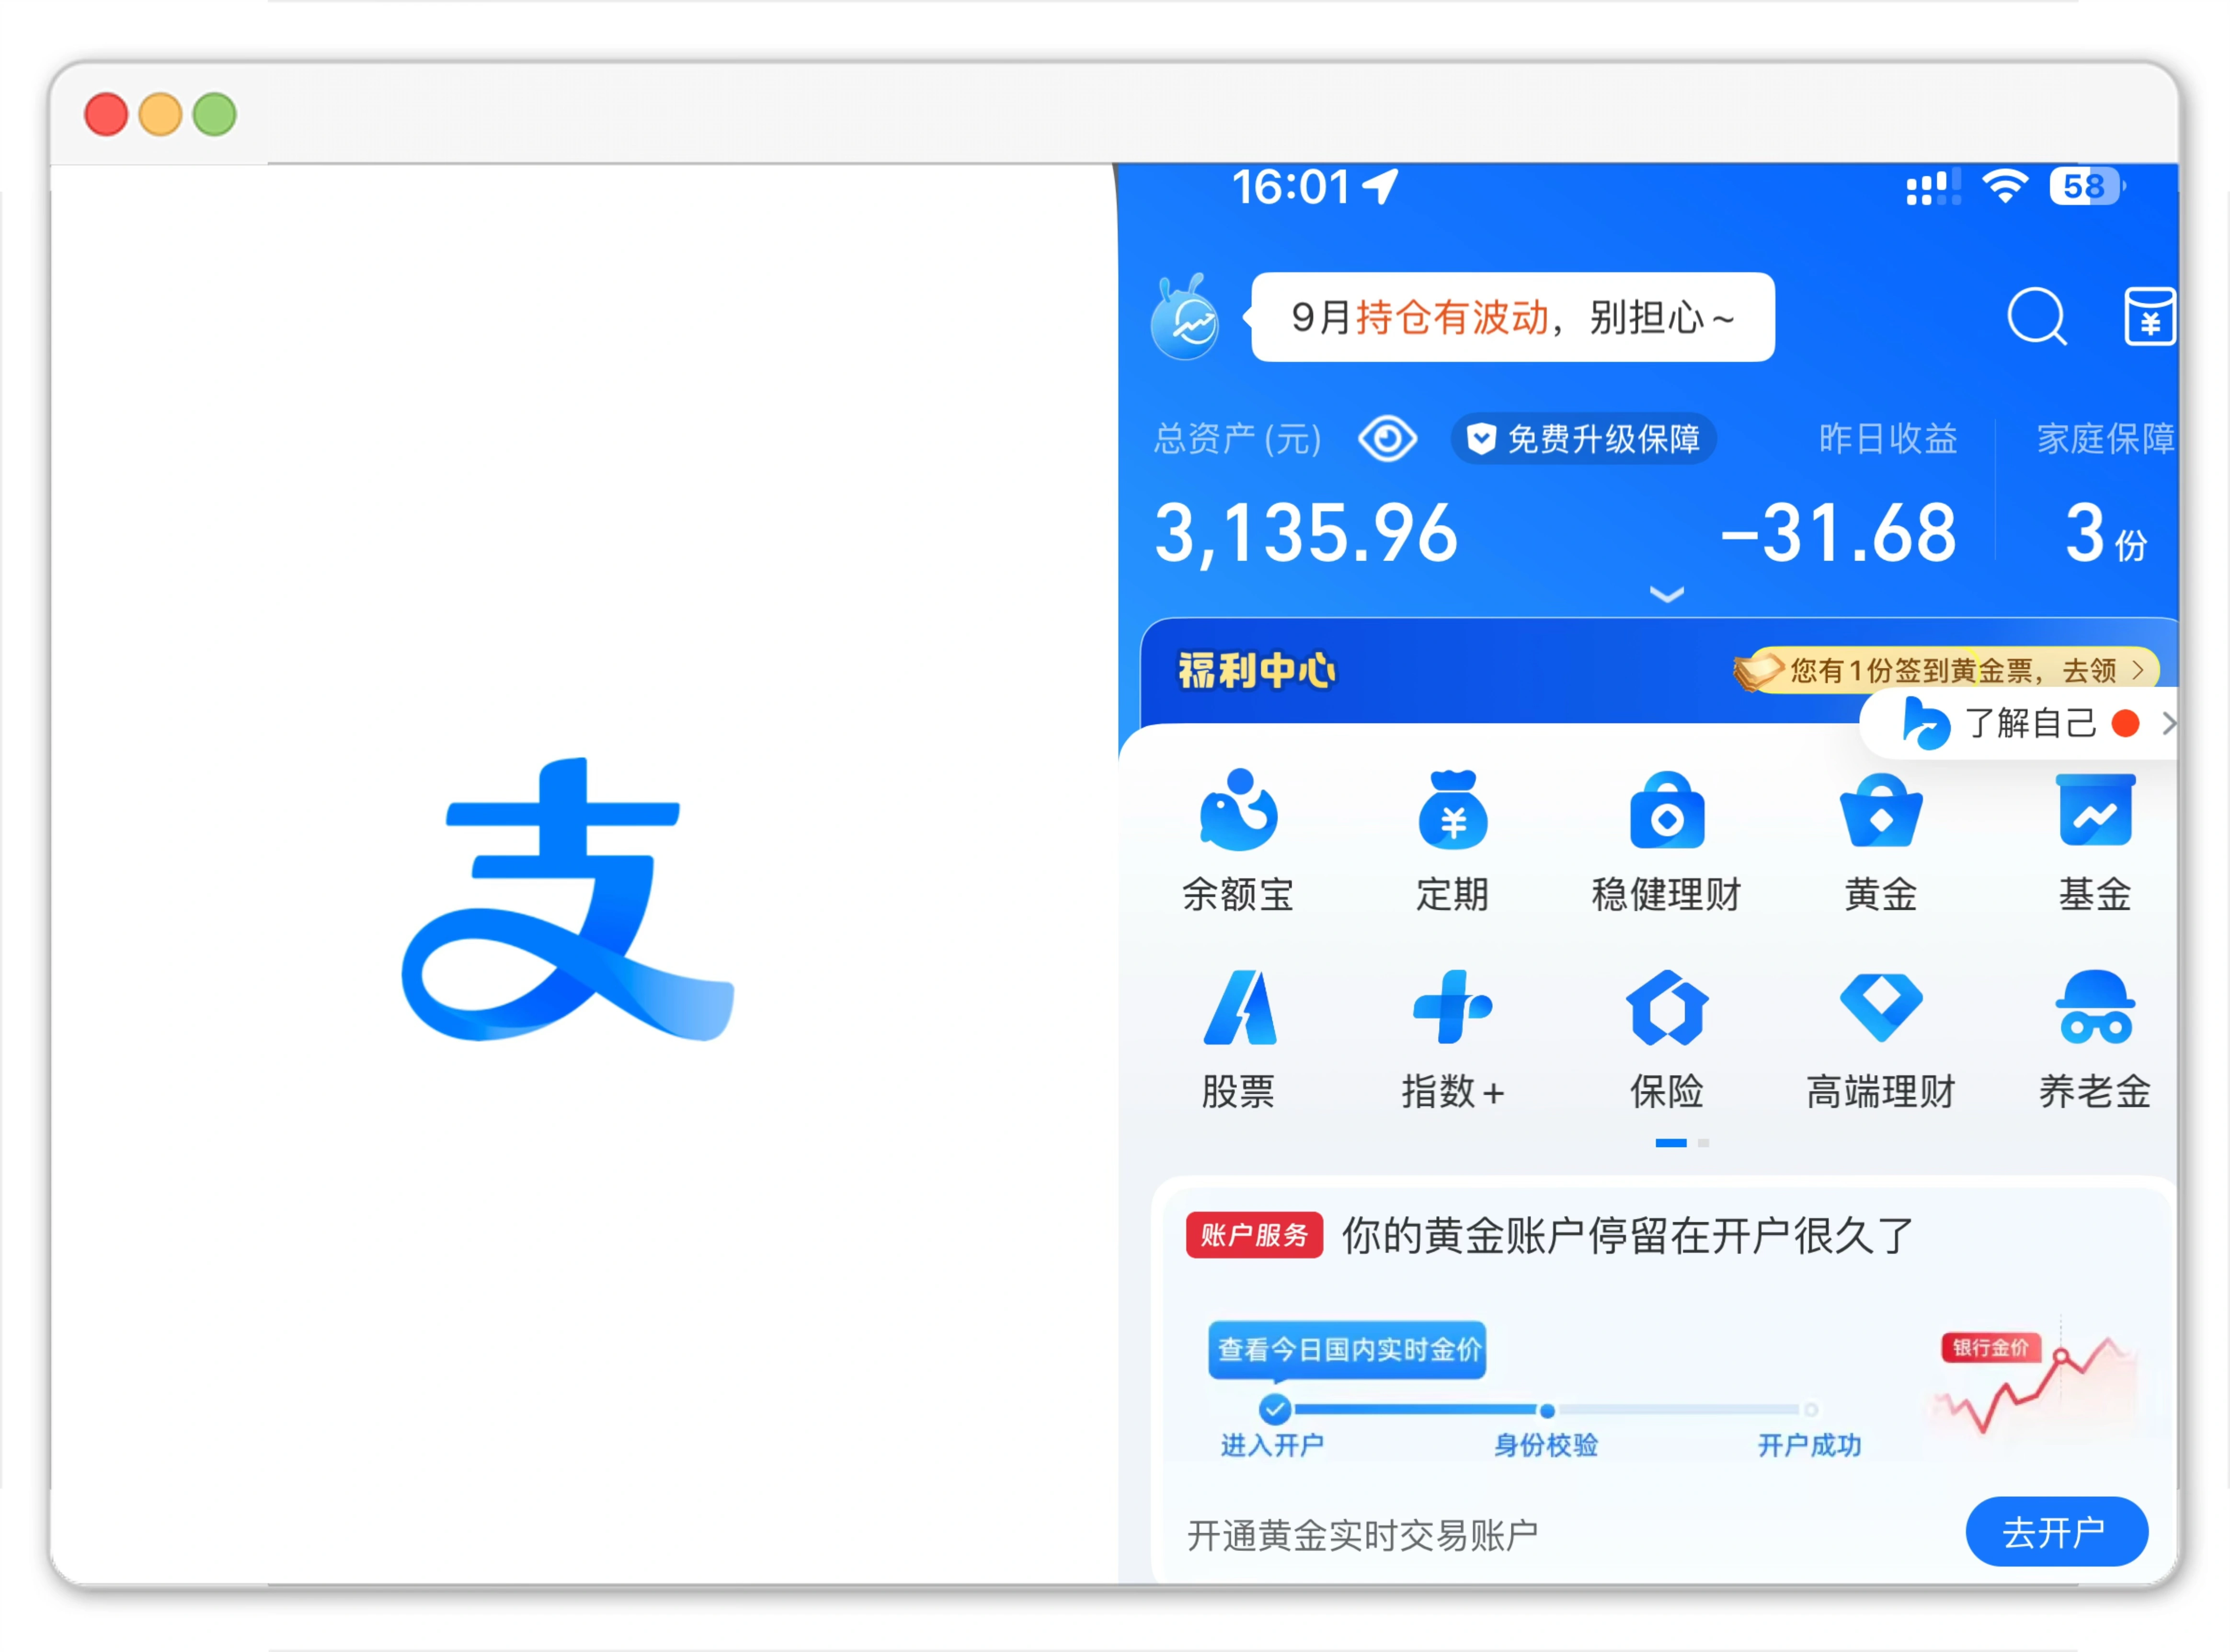This screenshot has width=2230, height=1652.
Task: Click the Wi-Fi status icon
Action: pyautogui.click(x=2005, y=186)
